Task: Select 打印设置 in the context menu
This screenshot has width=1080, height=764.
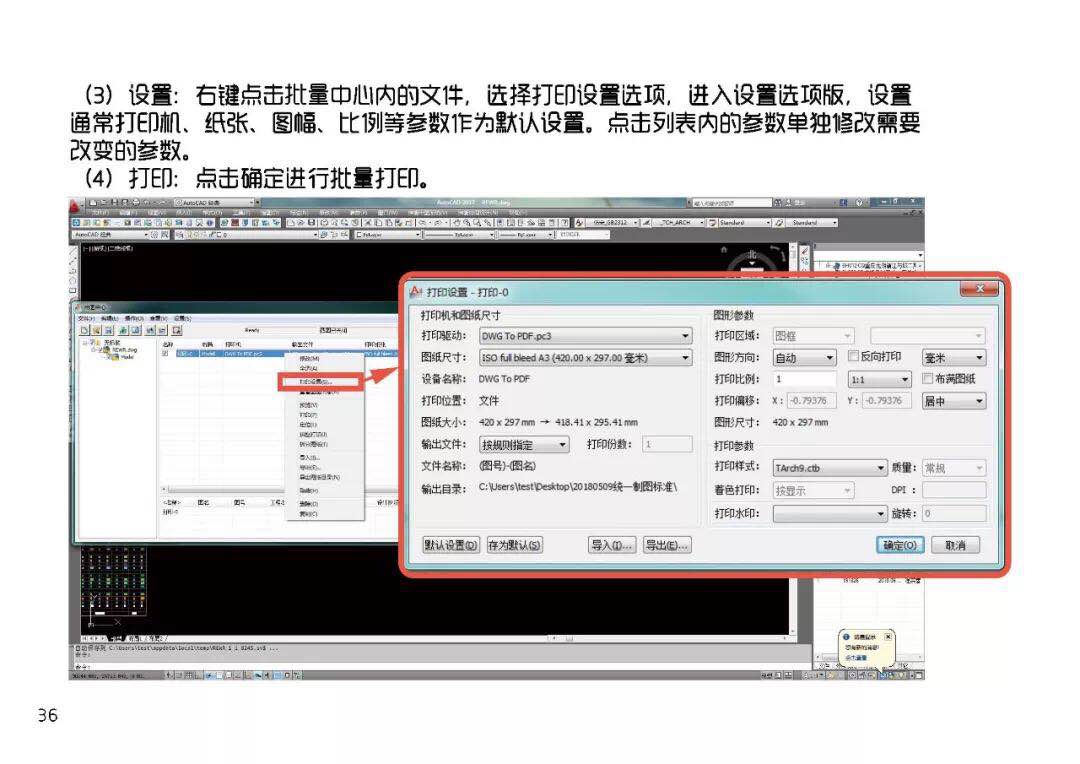Action: (x=315, y=381)
